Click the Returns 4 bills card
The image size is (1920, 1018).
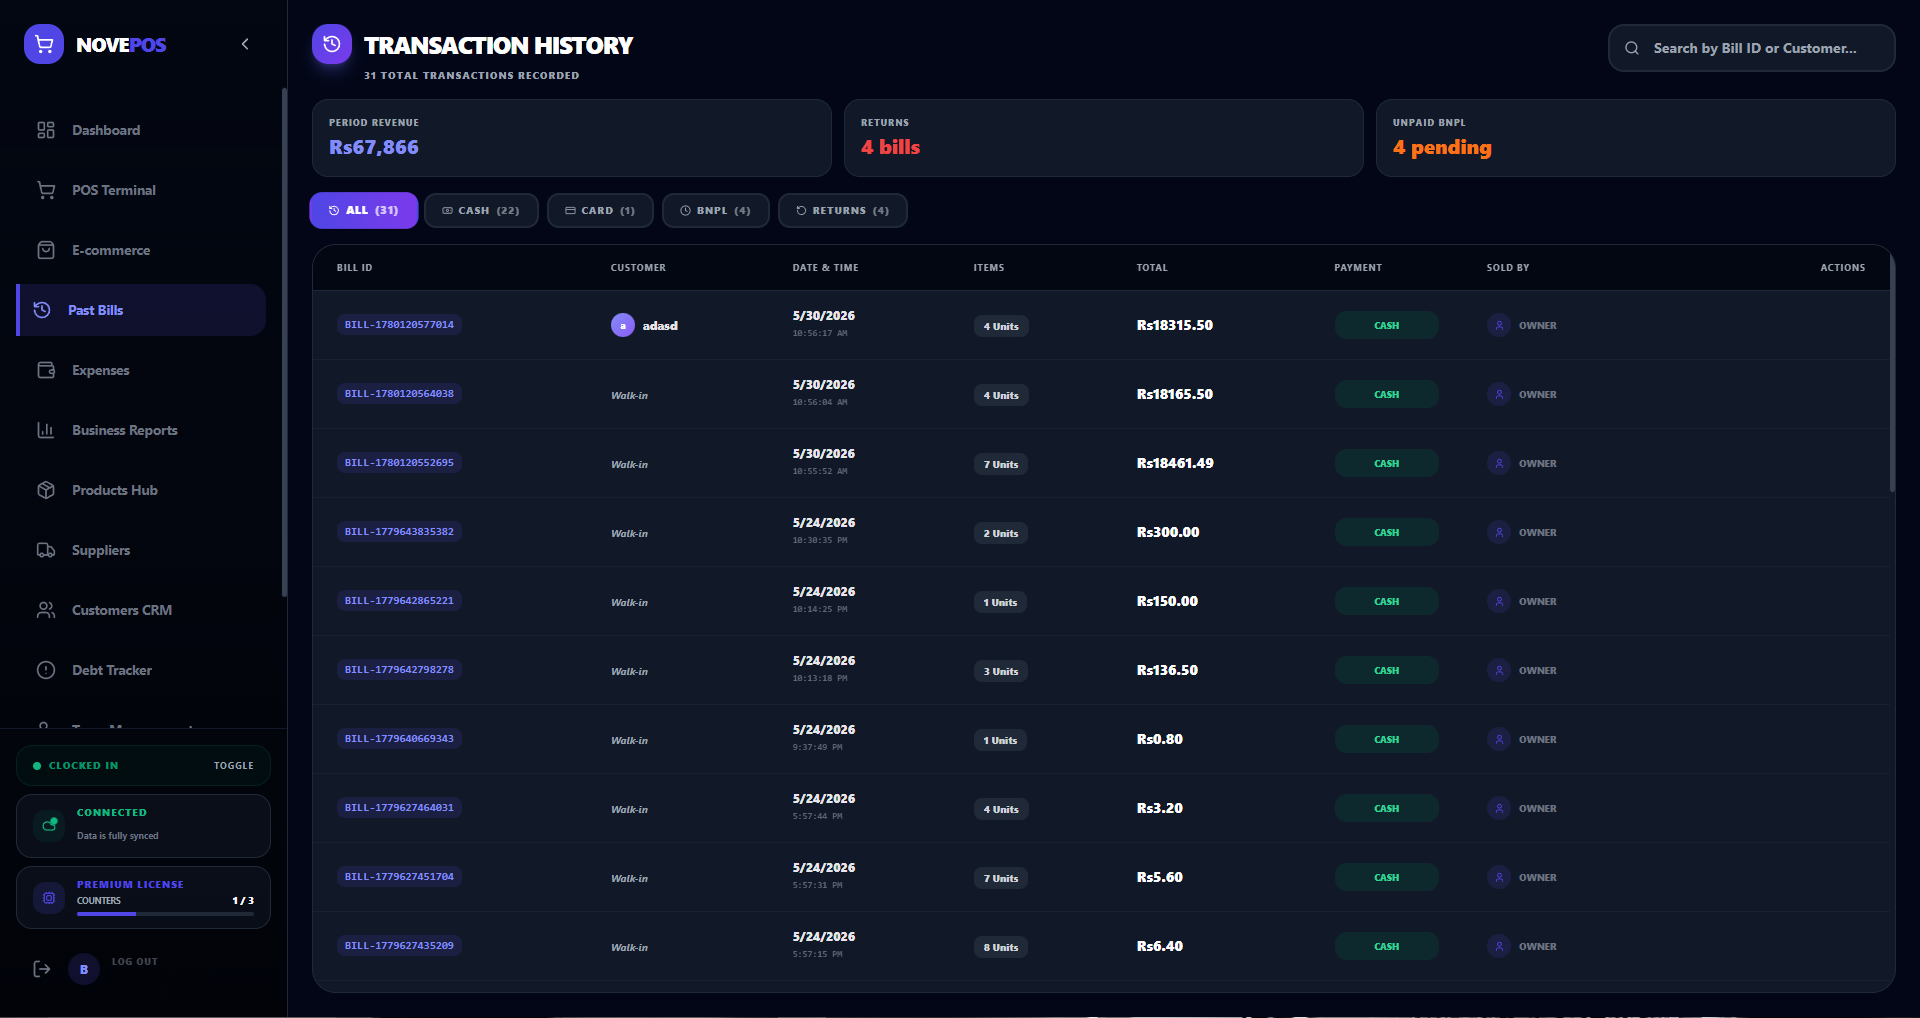pyautogui.click(x=1104, y=138)
